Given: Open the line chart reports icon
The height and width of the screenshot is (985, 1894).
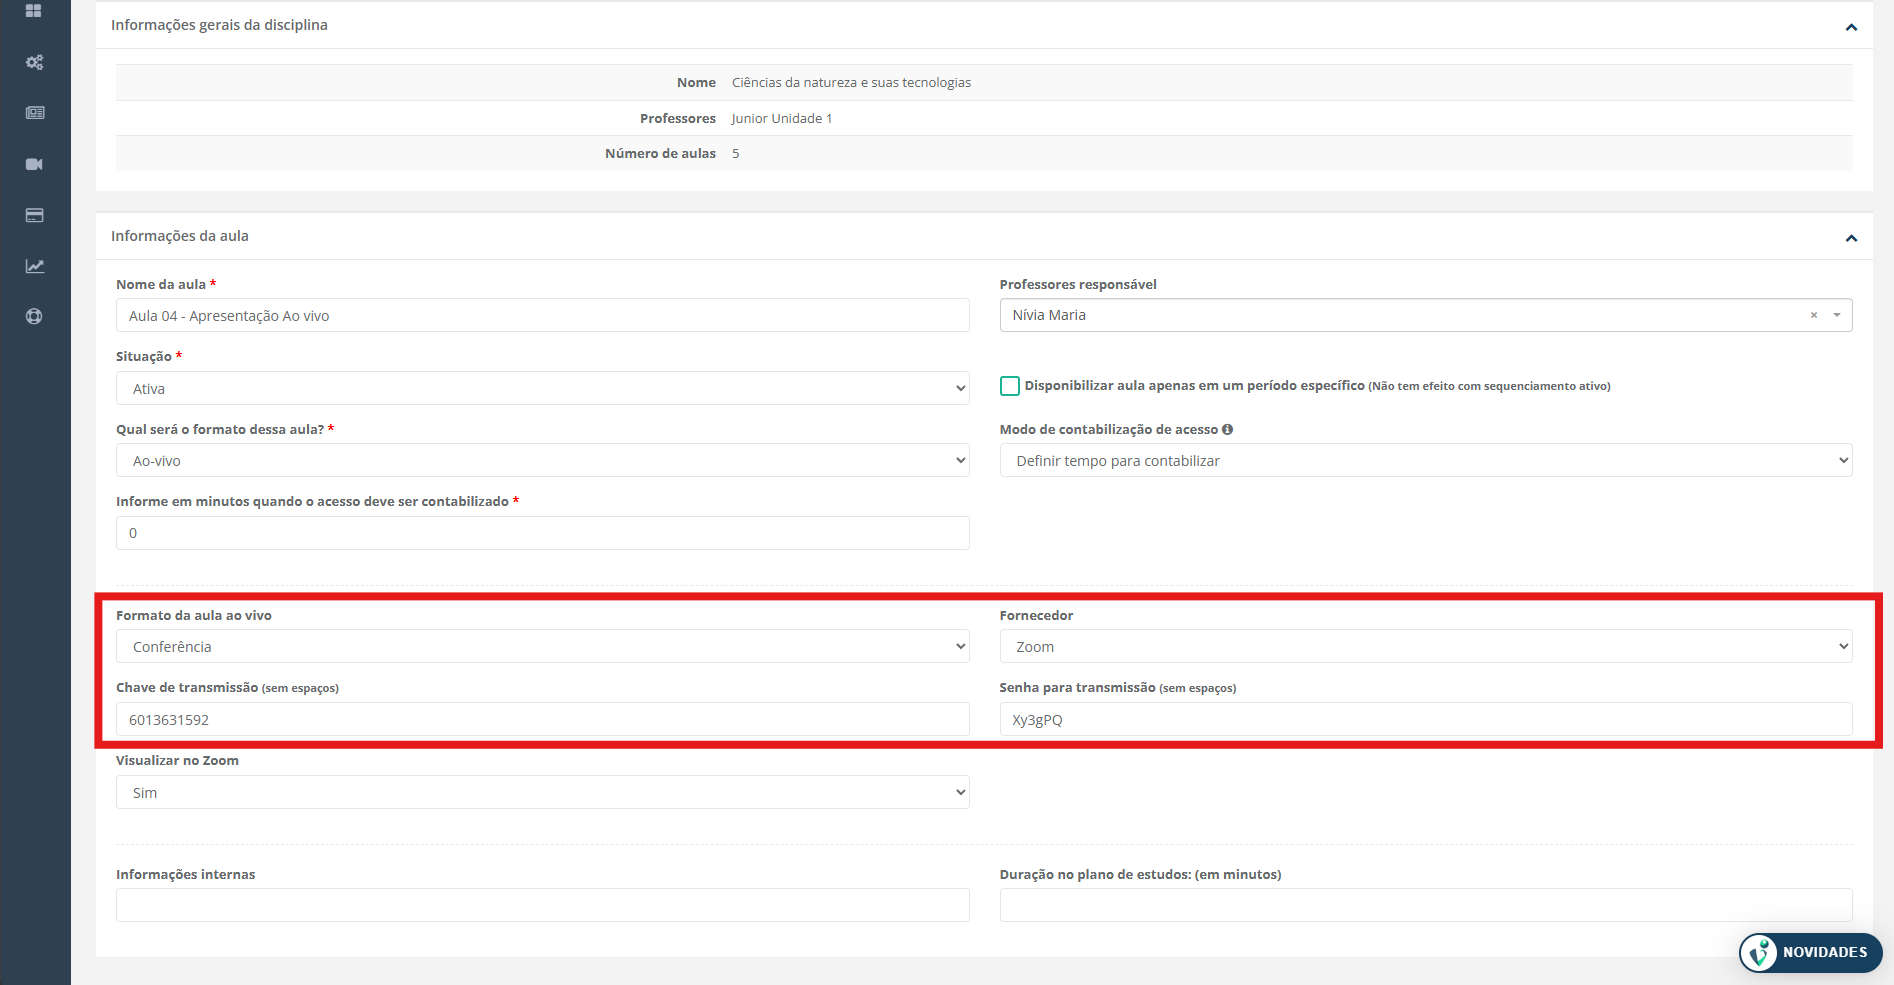Looking at the screenshot, I should (34, 266).
